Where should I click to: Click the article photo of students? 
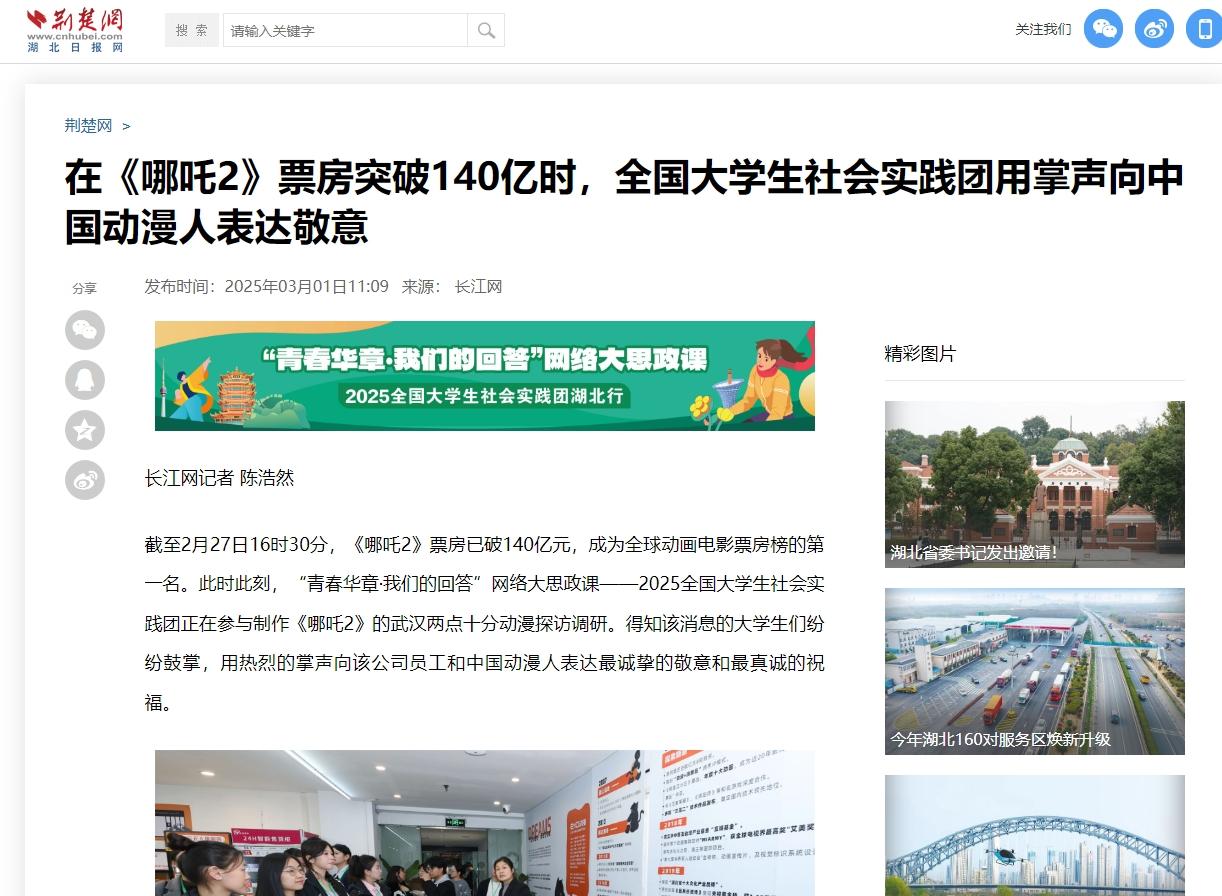click(x=485, y=823)
